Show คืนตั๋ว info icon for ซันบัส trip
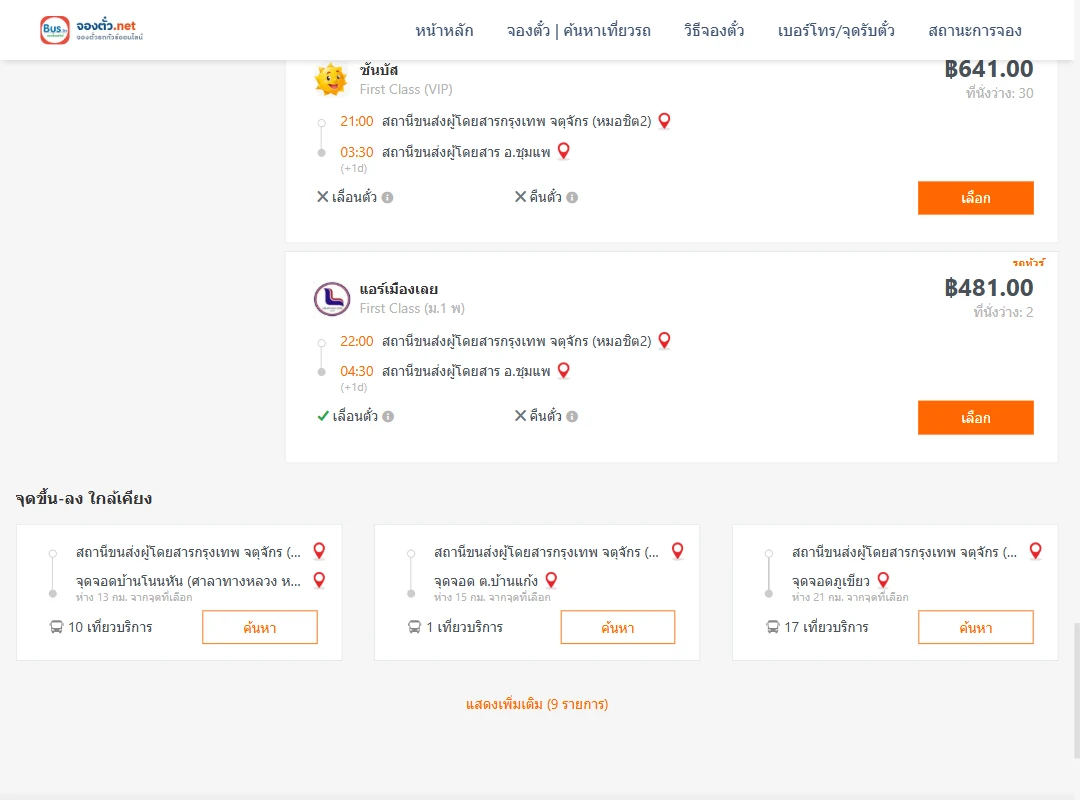1080x800 pixels. pyautogui.click(x=572, y=198)
